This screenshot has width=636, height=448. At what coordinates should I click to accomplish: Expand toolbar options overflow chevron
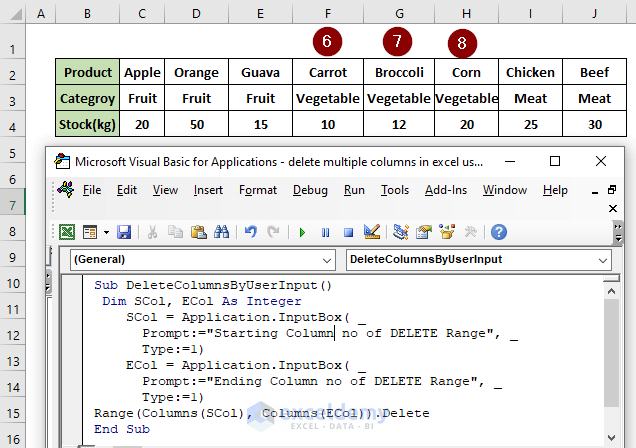point(618,232)
